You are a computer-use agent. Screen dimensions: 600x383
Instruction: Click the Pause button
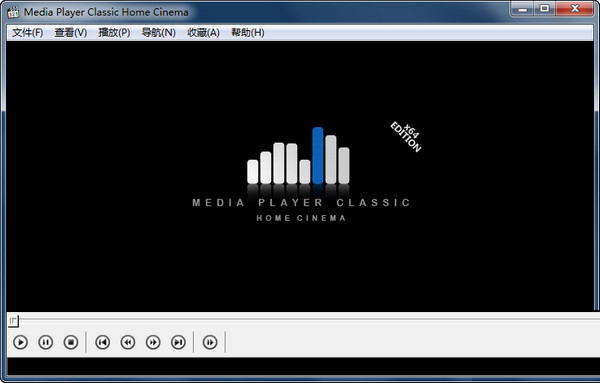46,342
